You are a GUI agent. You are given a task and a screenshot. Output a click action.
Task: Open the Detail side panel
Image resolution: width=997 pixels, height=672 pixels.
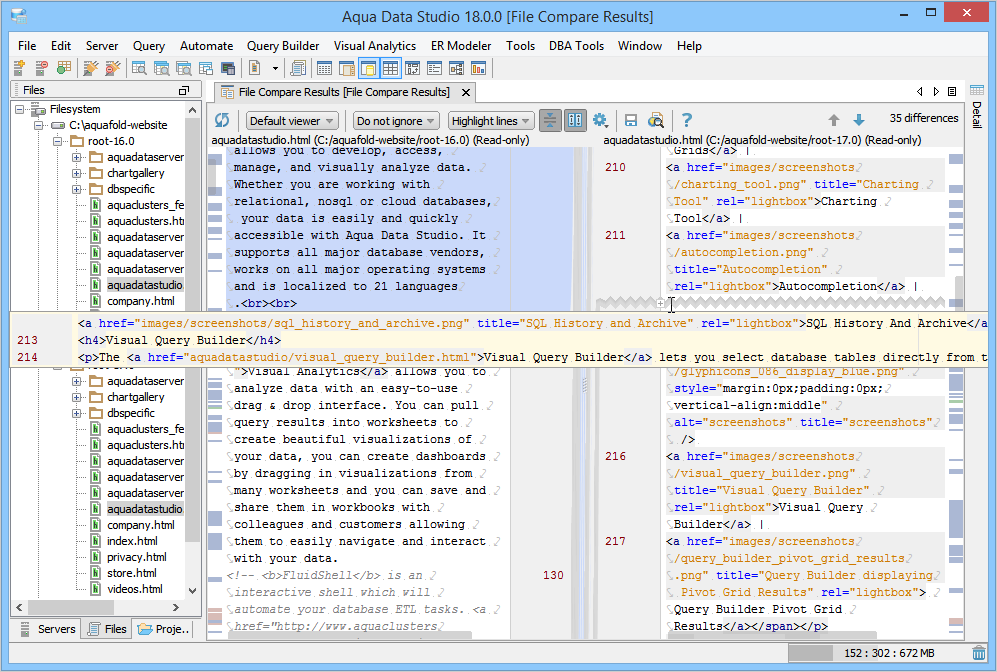[x=977, y=106]
